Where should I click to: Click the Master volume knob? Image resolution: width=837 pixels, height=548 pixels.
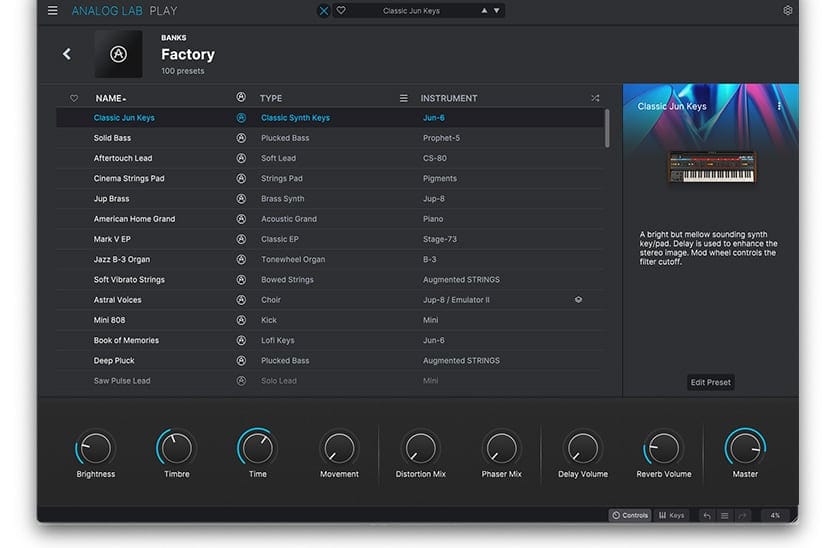[745, 448]
